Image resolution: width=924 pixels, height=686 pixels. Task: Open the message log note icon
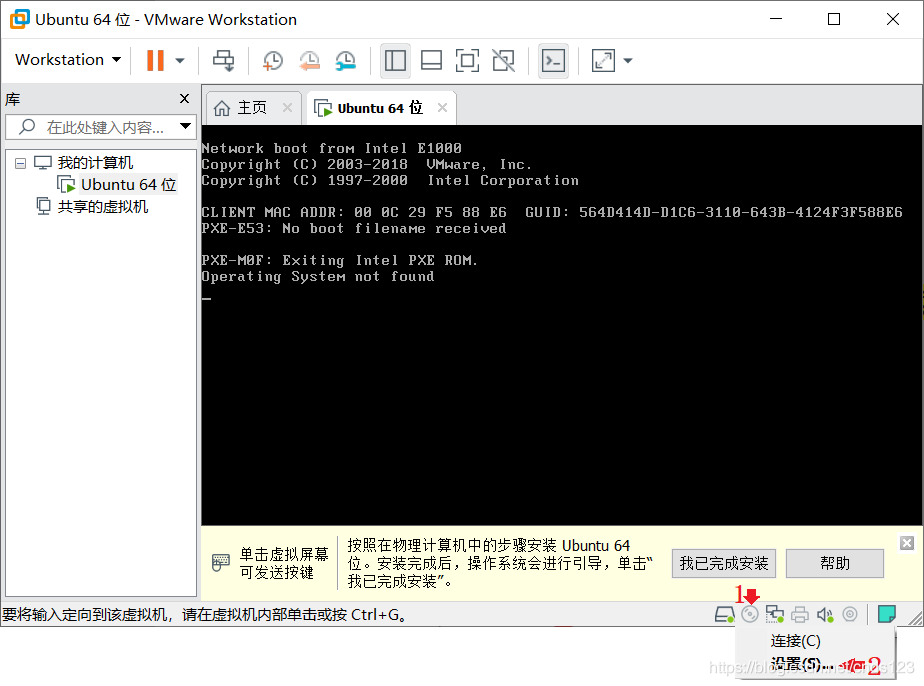coord(887,614)
